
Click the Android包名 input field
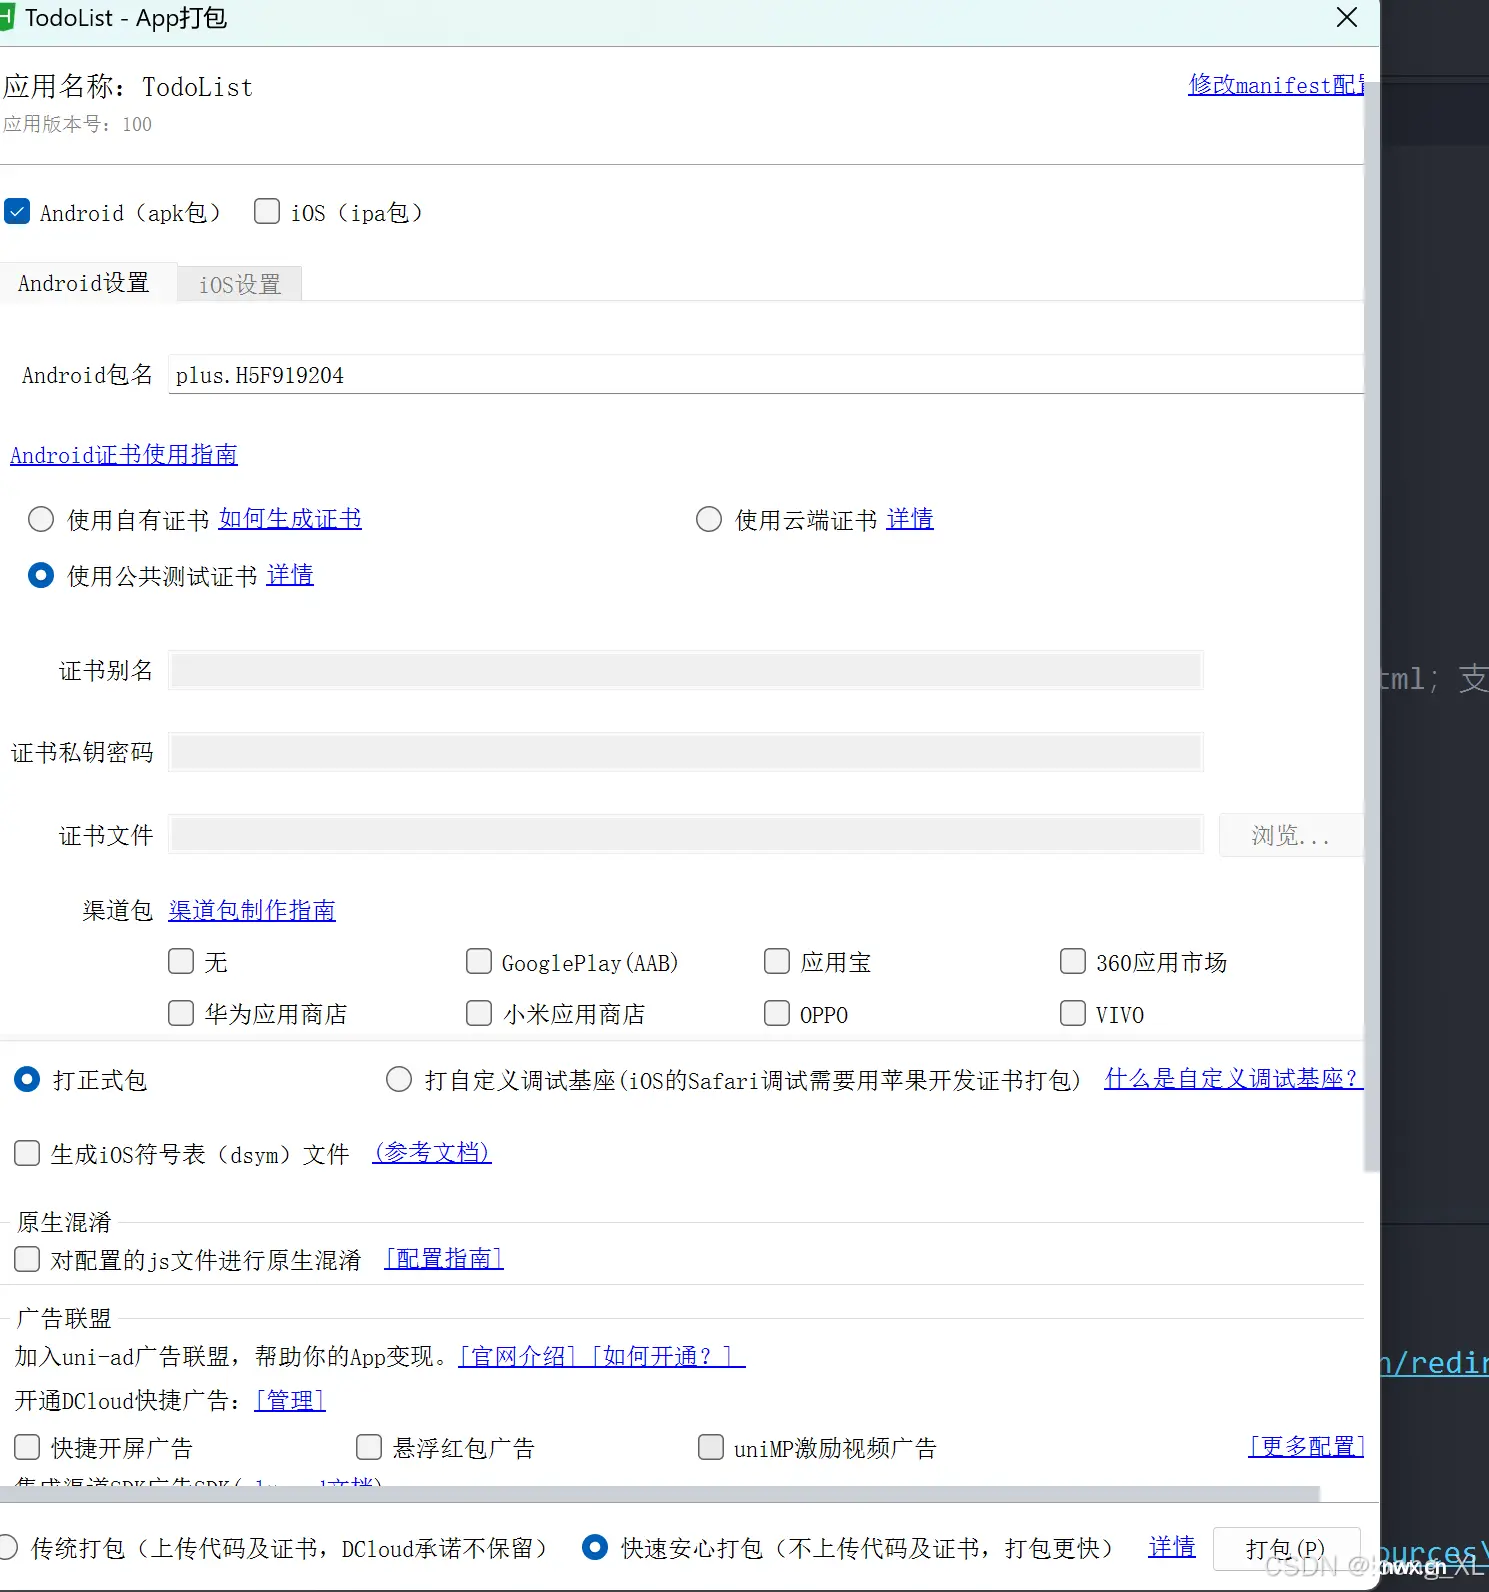click(x=766, y=375)
